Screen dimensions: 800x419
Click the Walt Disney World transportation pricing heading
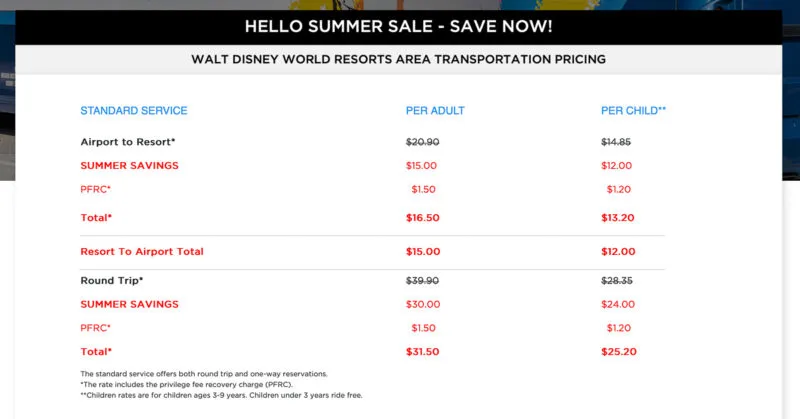tap(398, 59)
